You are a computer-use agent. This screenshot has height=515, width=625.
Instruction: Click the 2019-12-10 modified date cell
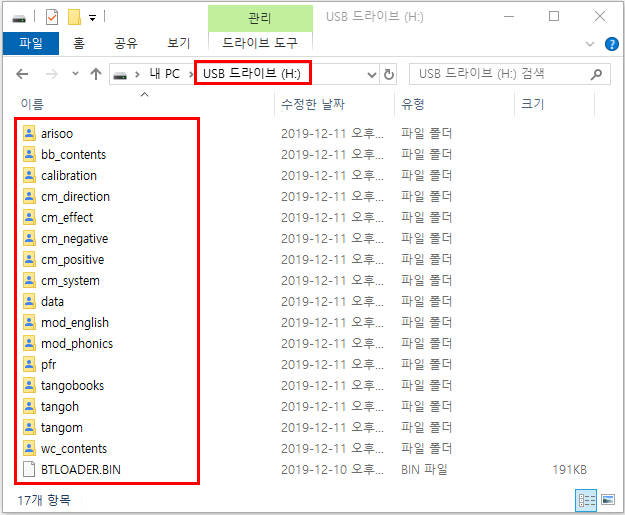[332, 470]
